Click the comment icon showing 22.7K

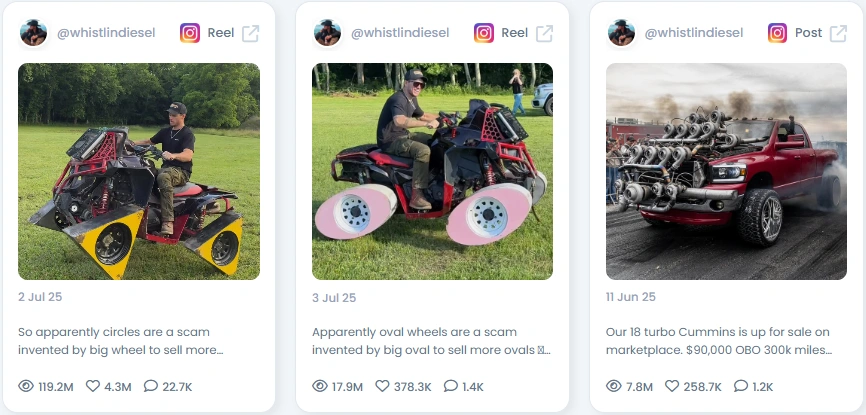(150, 386)
